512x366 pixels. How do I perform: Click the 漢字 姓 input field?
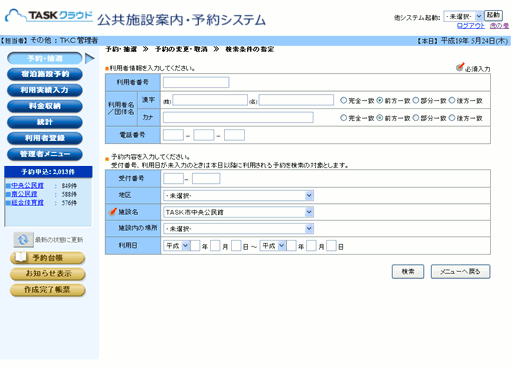[x=210, y=100]
